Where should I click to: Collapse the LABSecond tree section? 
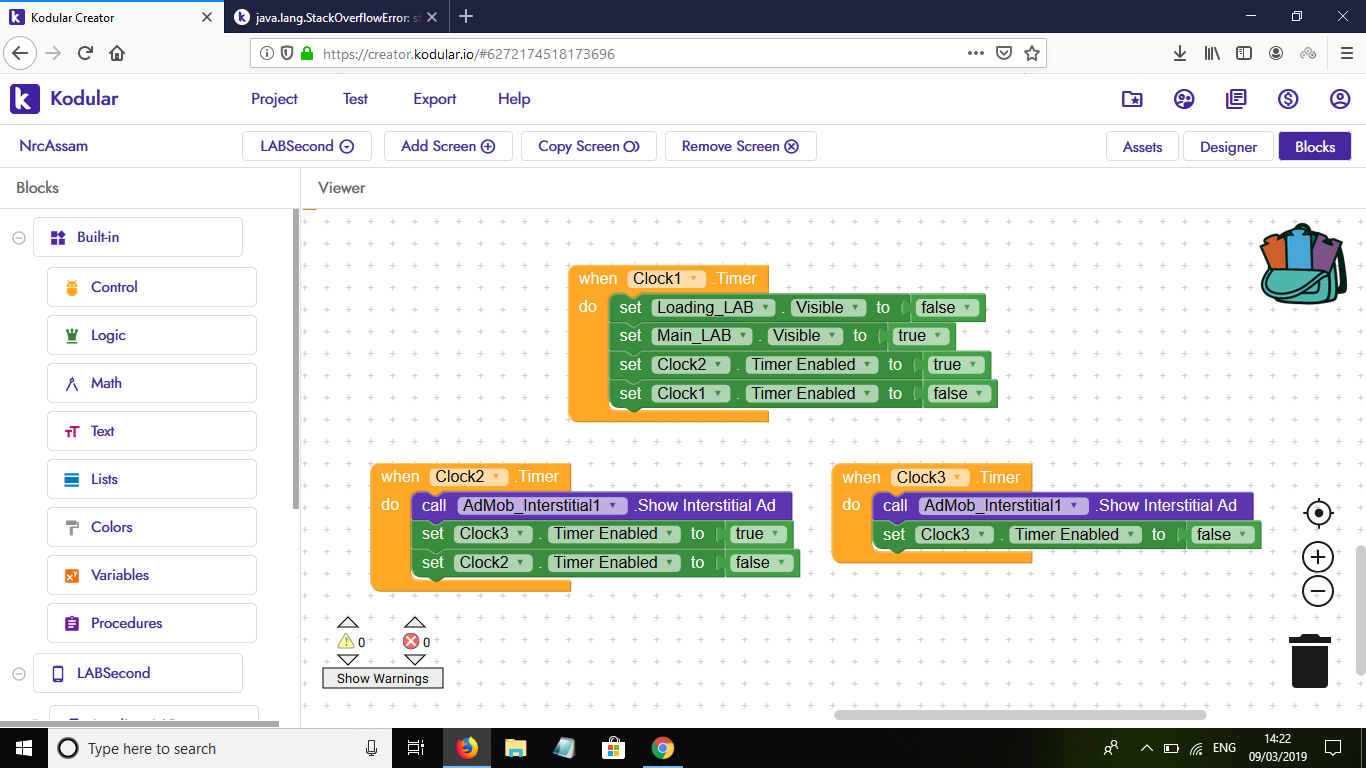(x=19, y=674)
